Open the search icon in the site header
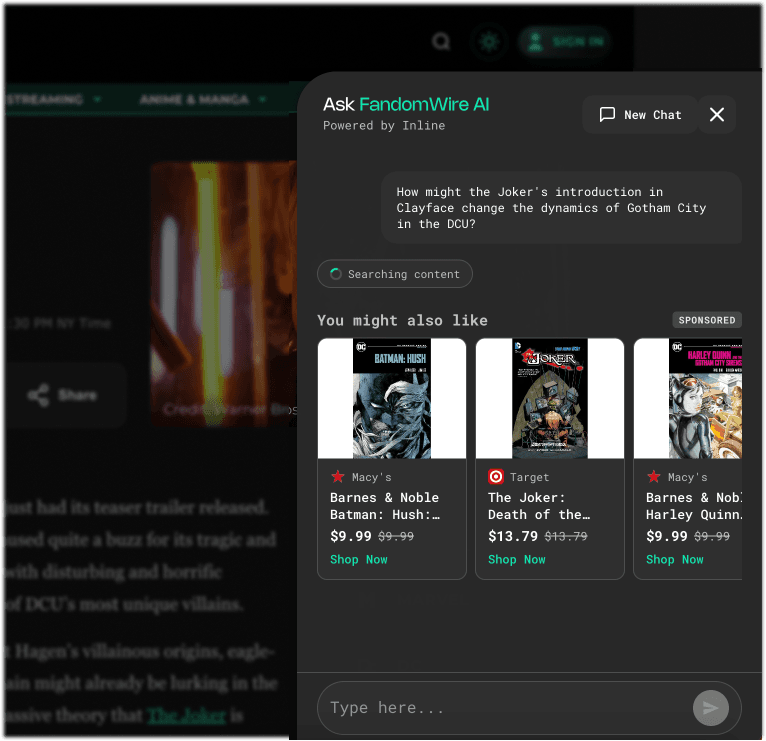 pyautogui.click(x=441, y=42)
